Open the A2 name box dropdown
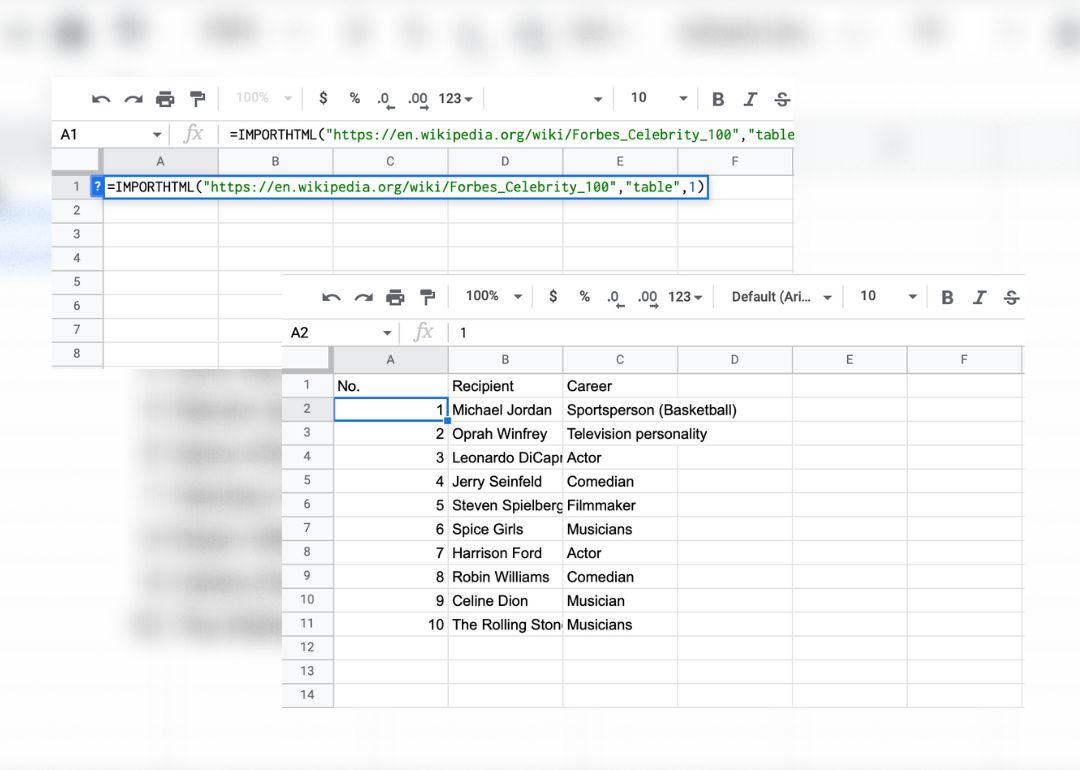1080x770 pixels. pyautogui.click(x=387, y=333)
